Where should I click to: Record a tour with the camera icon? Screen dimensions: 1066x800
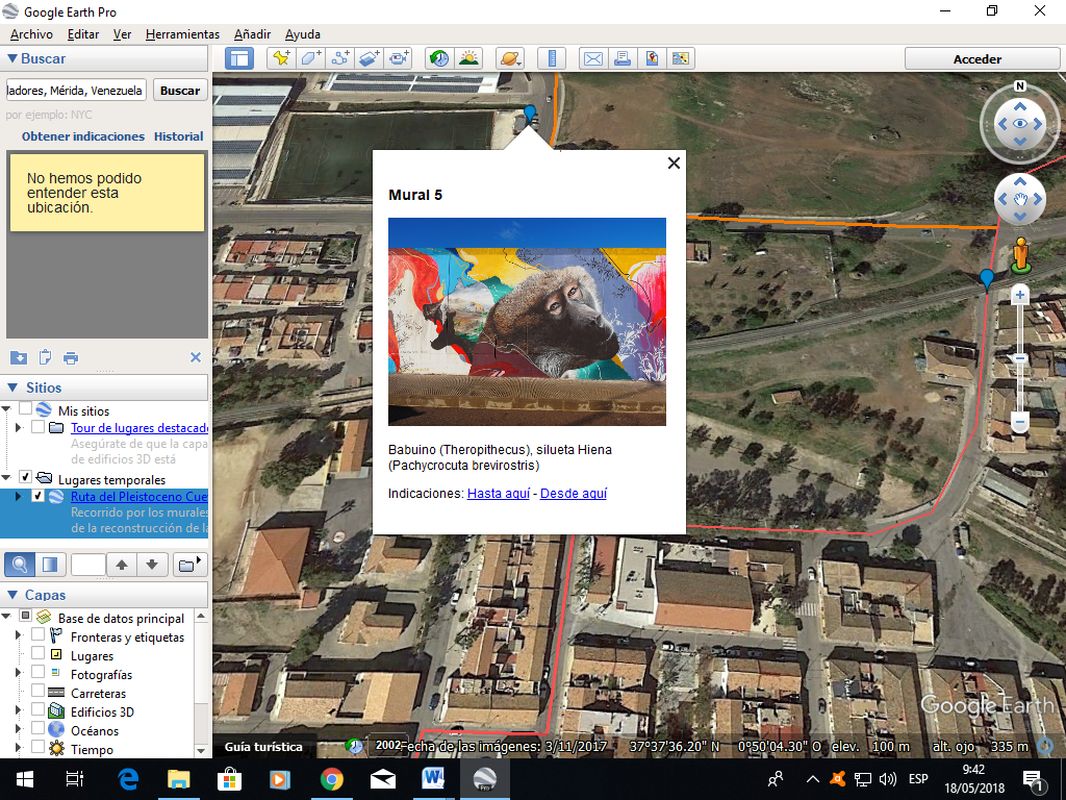tap(399, 58)
